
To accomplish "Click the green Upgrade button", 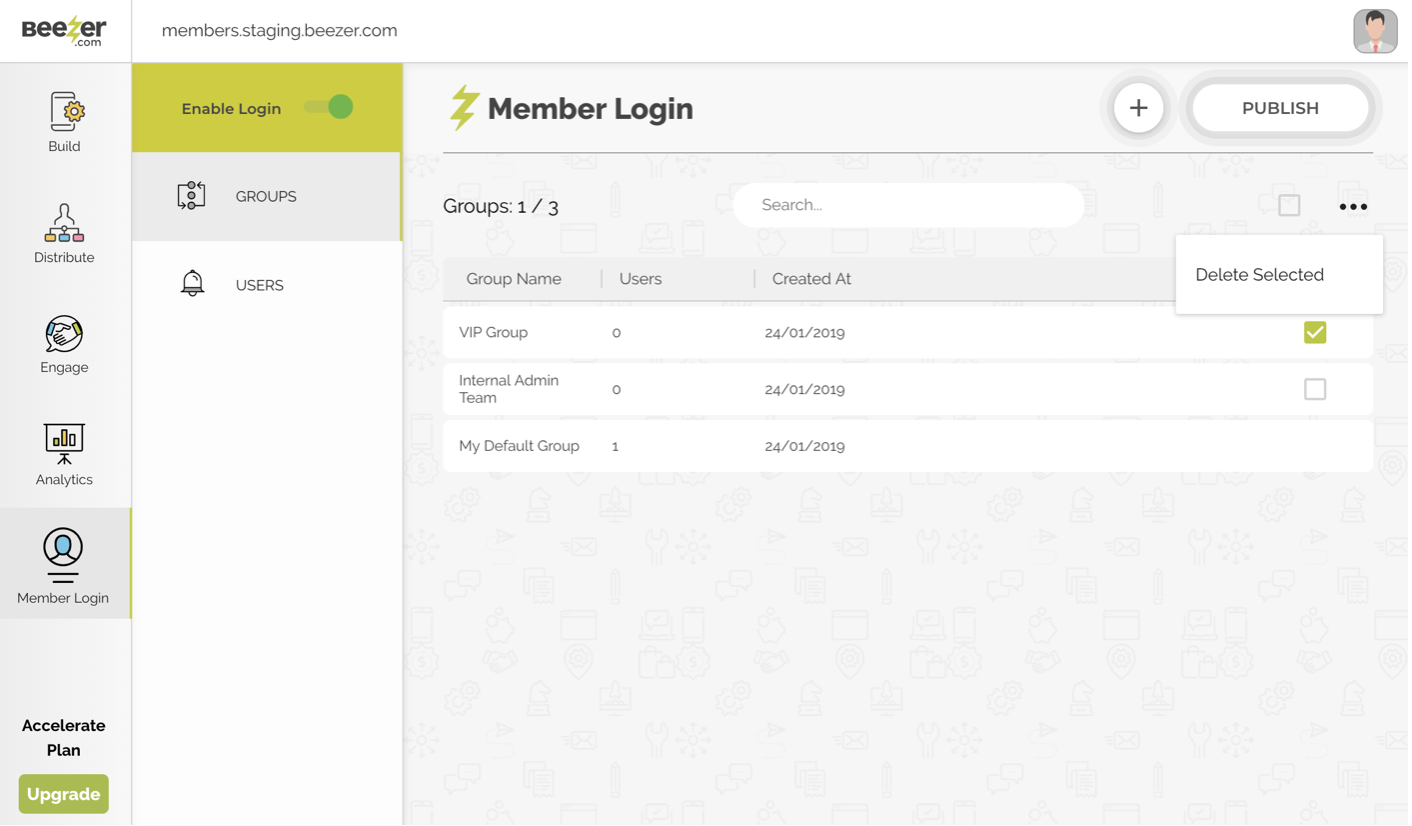I will [x=64, y=796].
